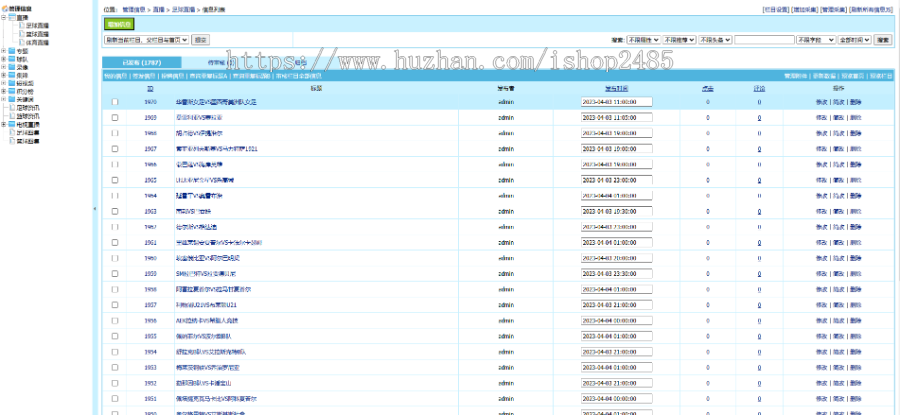Switch to the 已发布 (1787) tab

tap(141, 63)
